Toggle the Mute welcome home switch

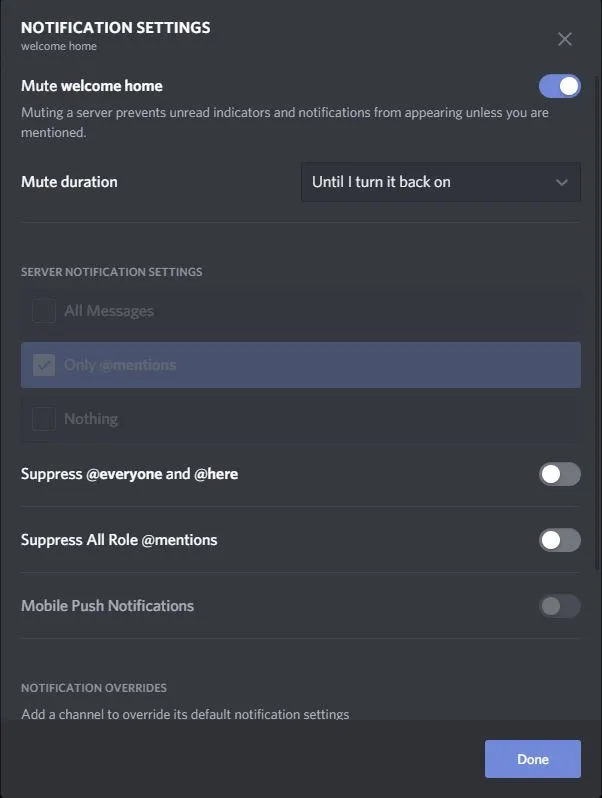click(x=559, y=86)
